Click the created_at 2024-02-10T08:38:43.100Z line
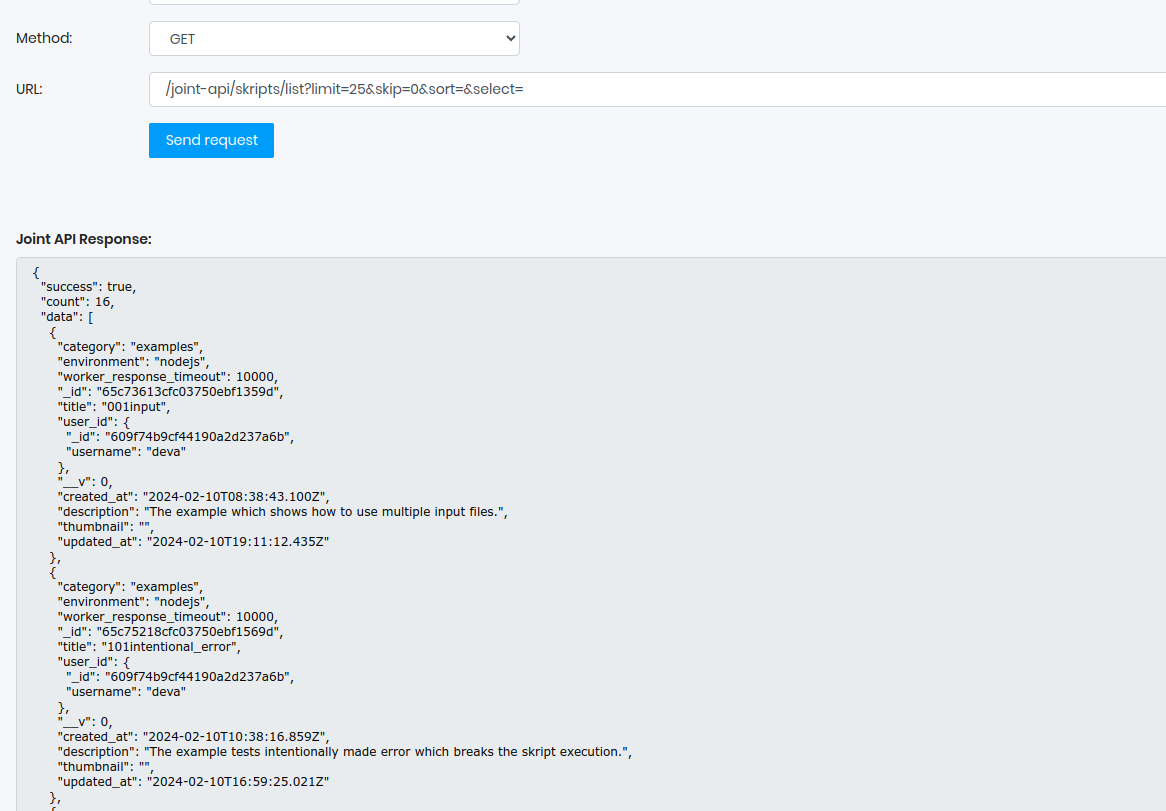The height and width of the screenshot is (811, 1166). [x=193, y=497]
